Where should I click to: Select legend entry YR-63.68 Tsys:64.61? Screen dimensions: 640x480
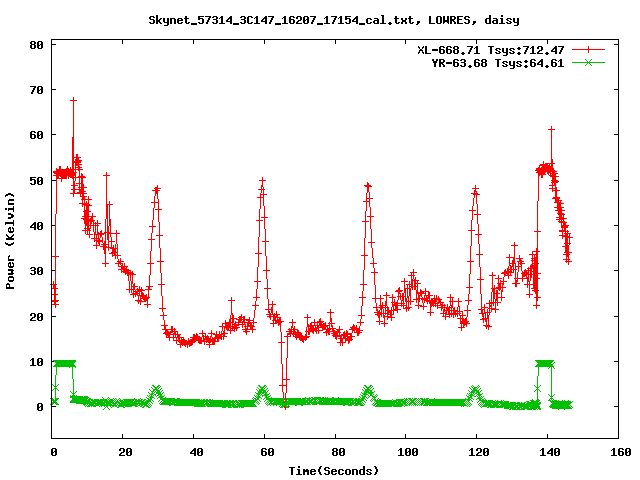[498, 63]
